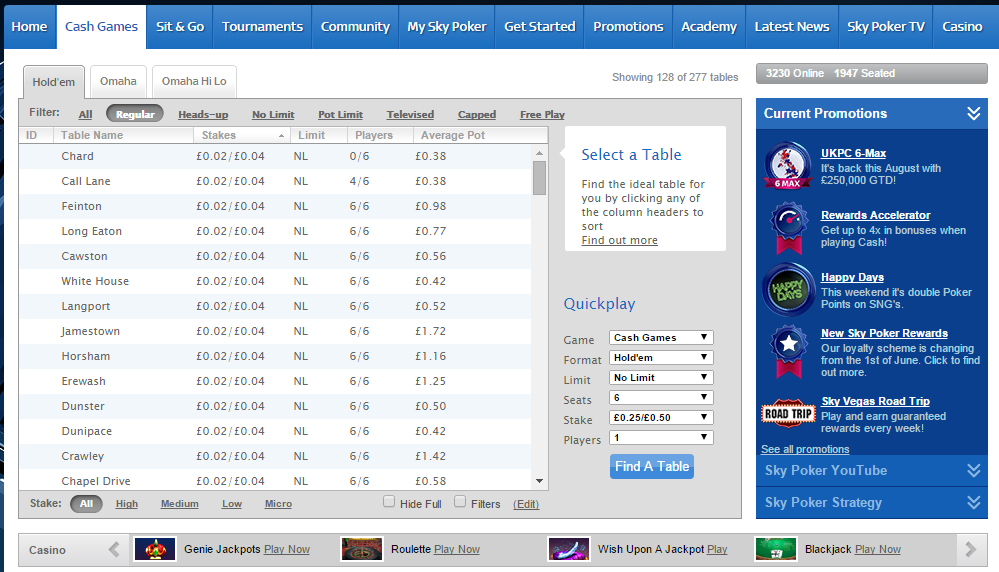Click the Genie Jackpots game thumbnail
The width and height of the screenshot is (999, 572).
tap(155, 549)
